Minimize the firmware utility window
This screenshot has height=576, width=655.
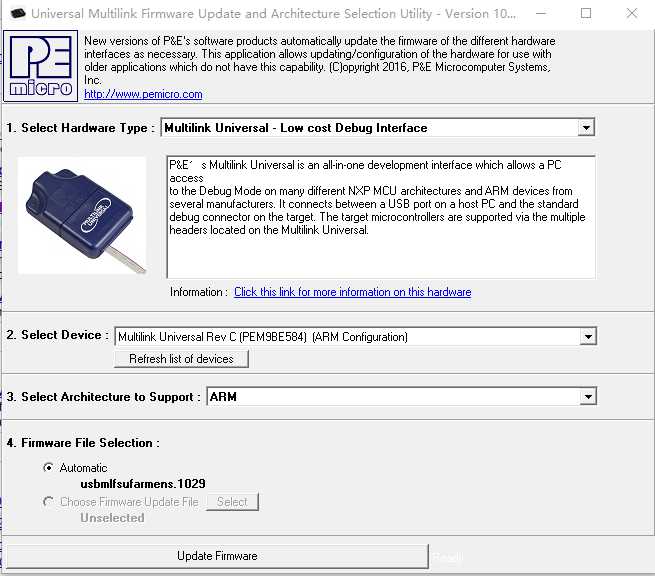tap(541, 13)
